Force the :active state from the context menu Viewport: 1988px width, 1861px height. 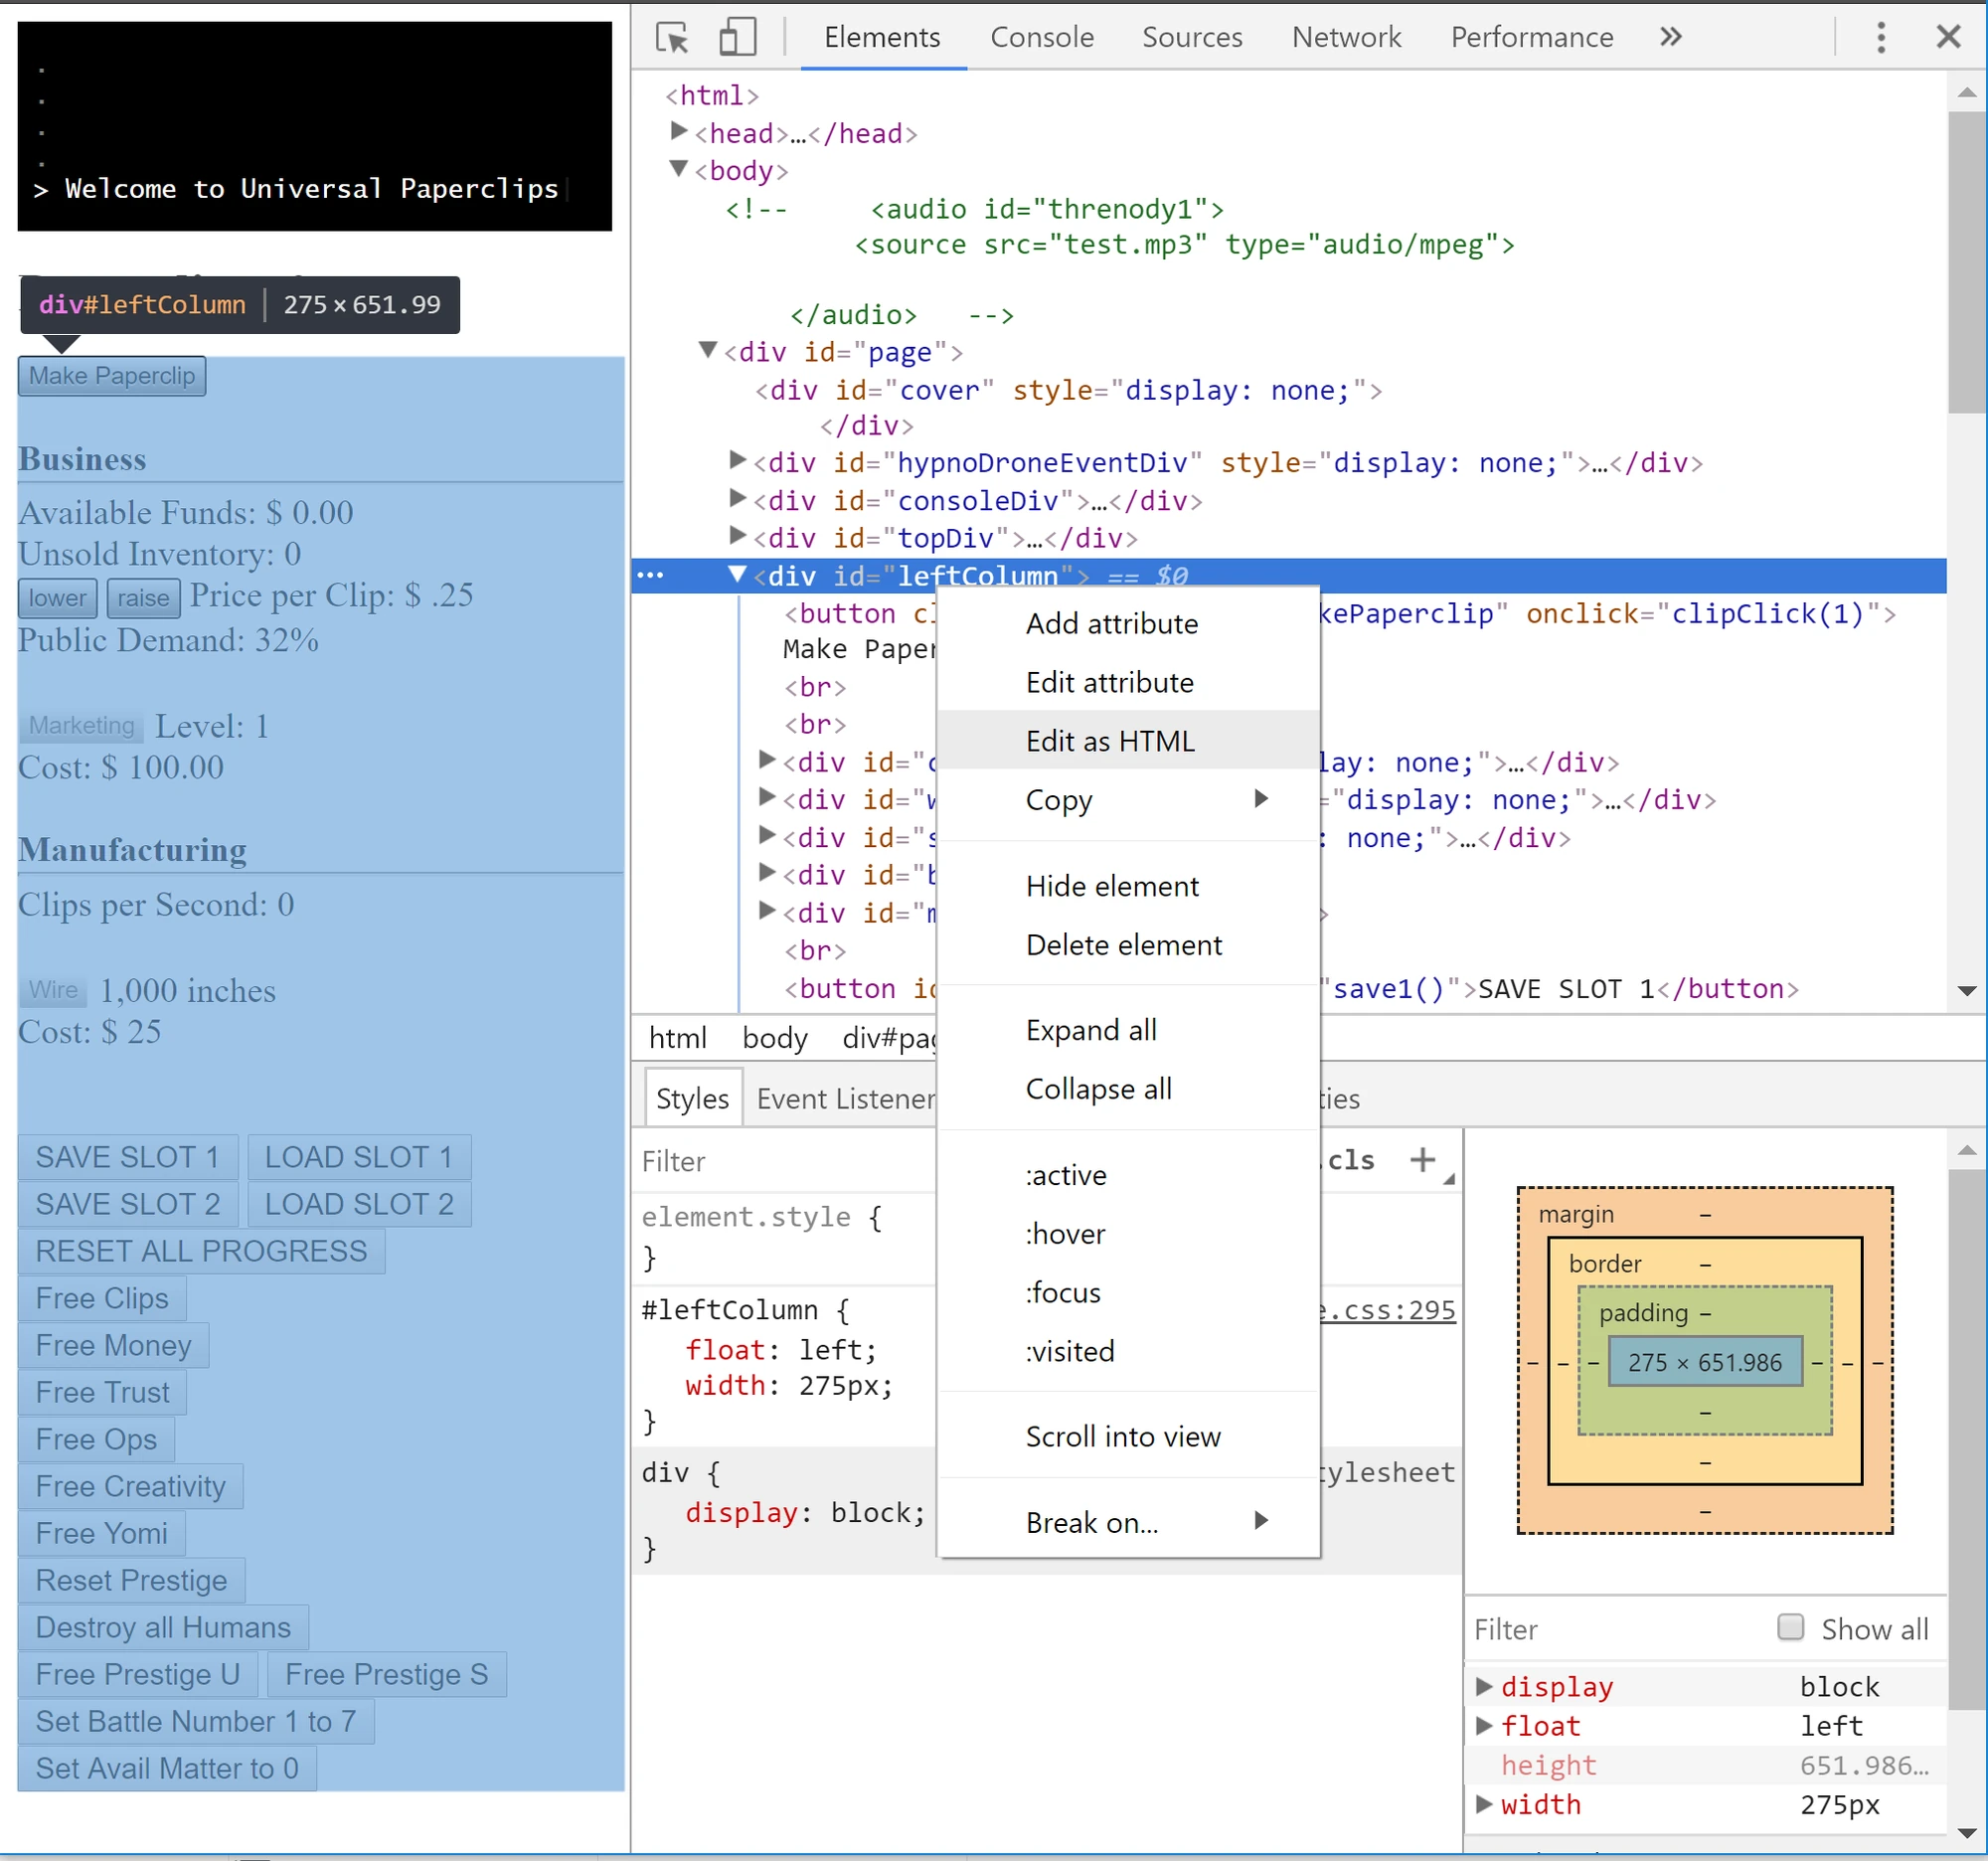click(x=1065, y=1175)
